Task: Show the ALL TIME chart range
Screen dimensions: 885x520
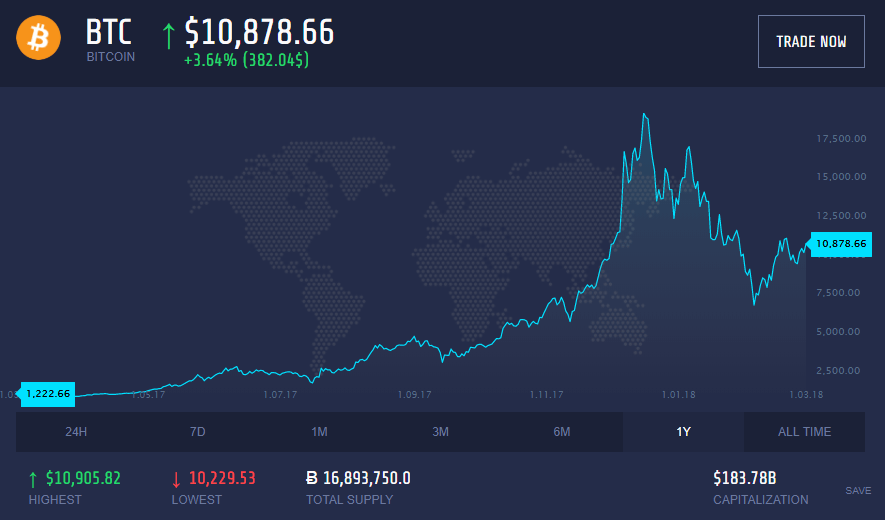Action: click(804, 431)
